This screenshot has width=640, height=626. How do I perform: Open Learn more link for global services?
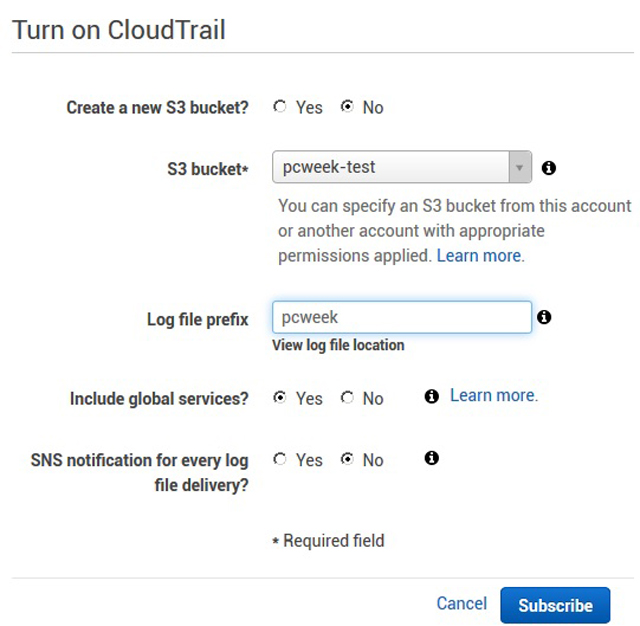coord(494,395)
